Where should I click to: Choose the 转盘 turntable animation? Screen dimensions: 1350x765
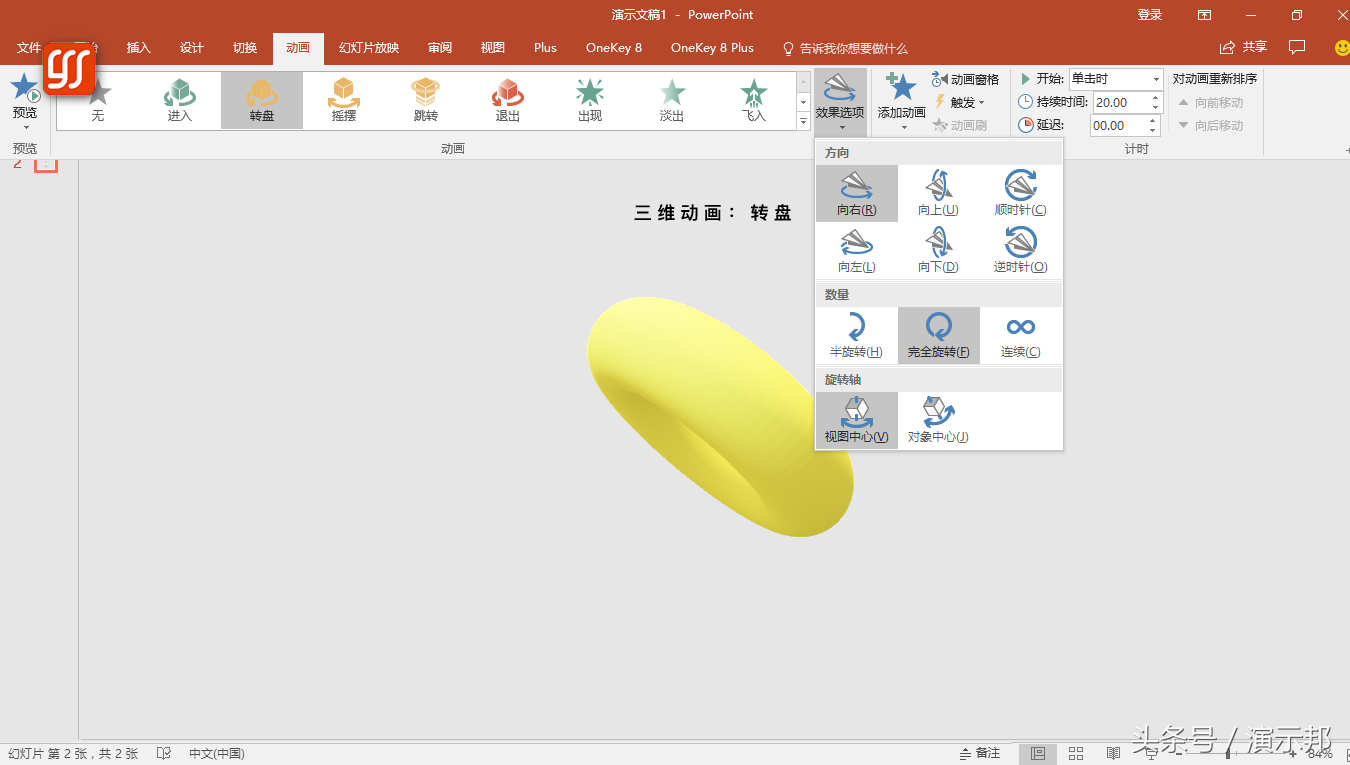[262, 100]
